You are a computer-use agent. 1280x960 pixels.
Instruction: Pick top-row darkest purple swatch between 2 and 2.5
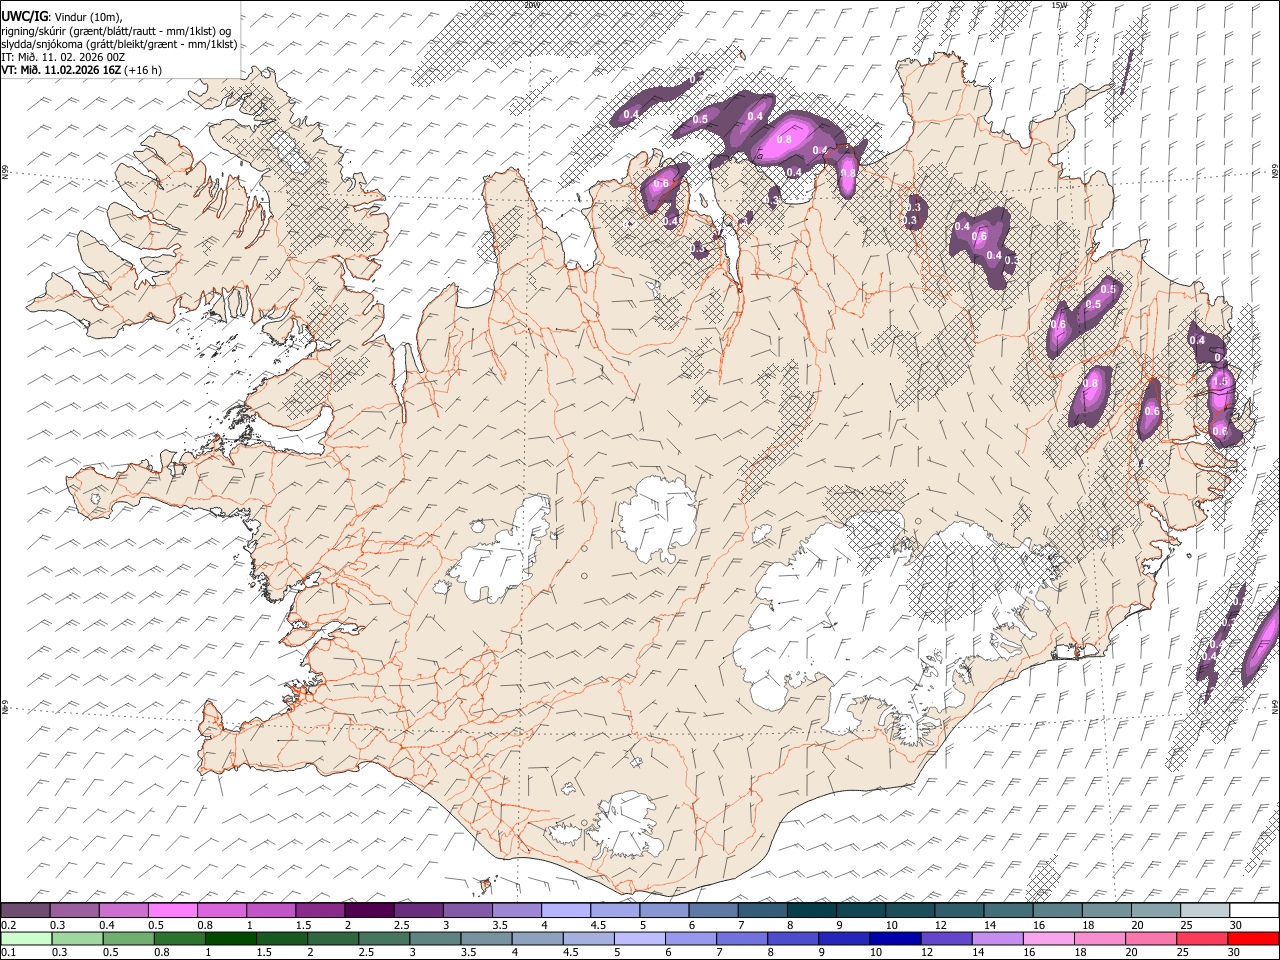[369, 910]
